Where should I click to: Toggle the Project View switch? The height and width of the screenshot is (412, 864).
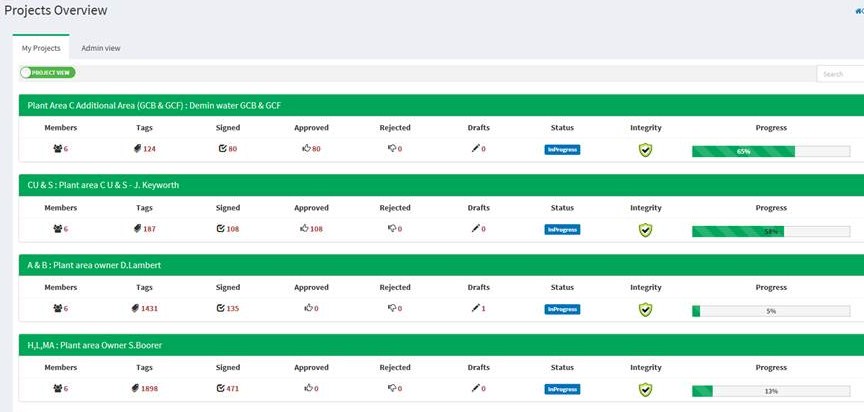47,73
